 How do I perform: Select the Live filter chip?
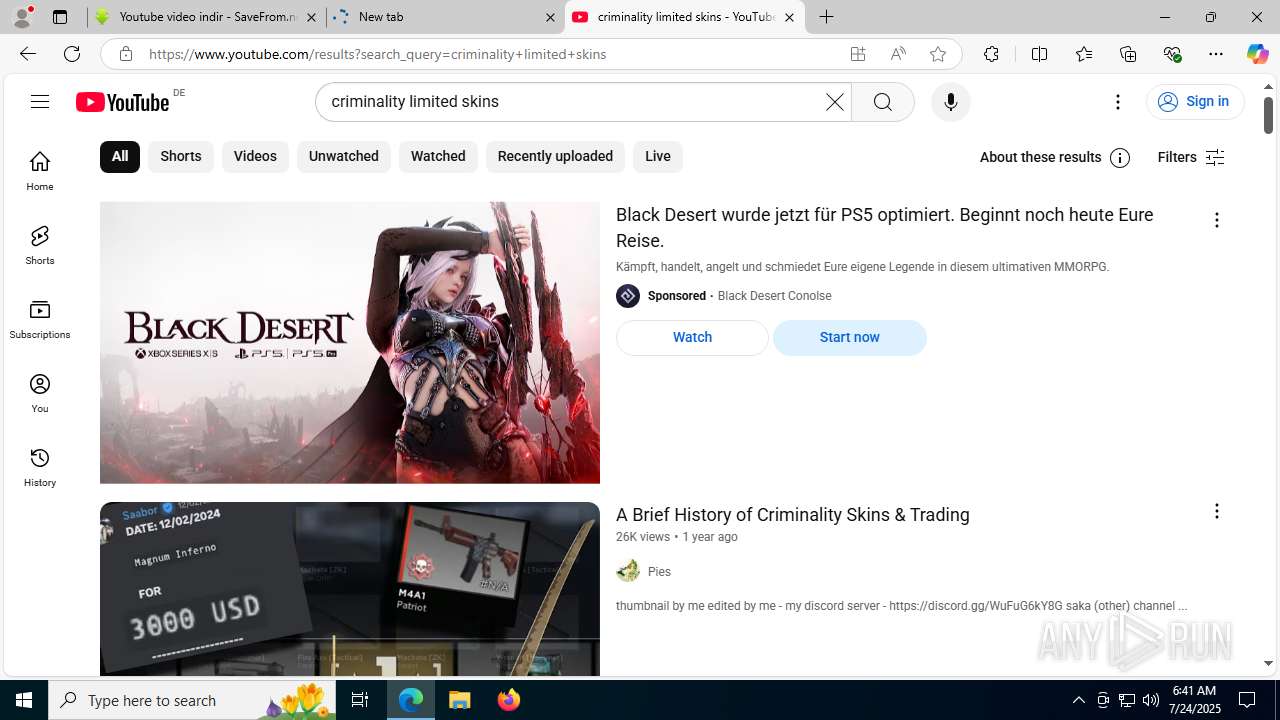click(658, 157)
